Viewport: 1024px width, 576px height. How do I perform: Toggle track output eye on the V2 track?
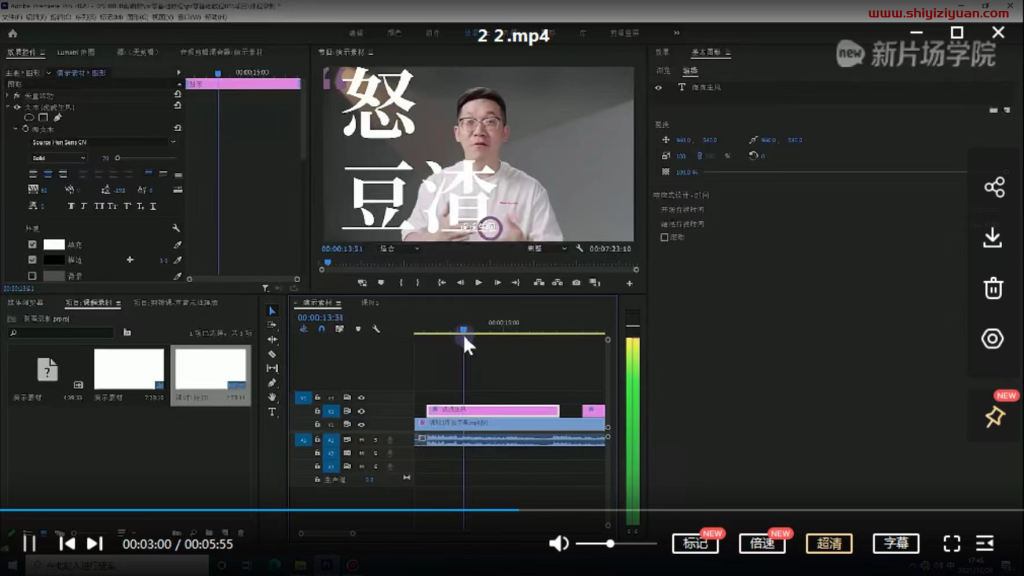[361, 412]
